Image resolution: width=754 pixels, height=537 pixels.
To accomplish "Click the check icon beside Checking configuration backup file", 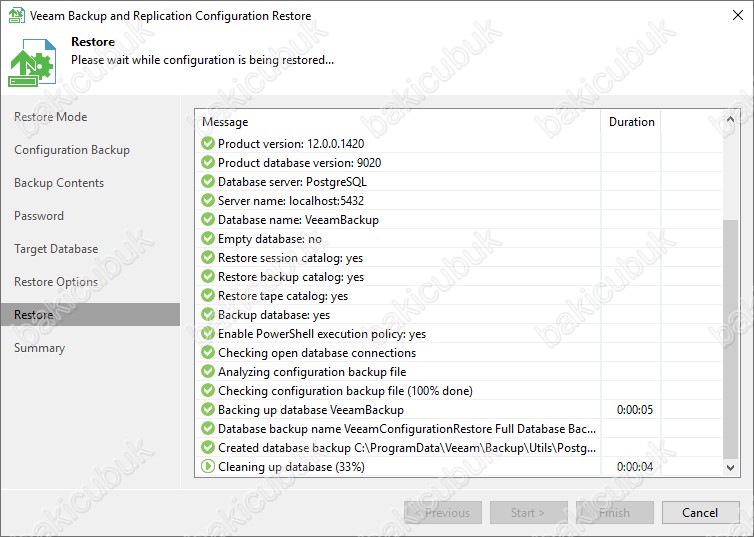I will coord(208,390).
